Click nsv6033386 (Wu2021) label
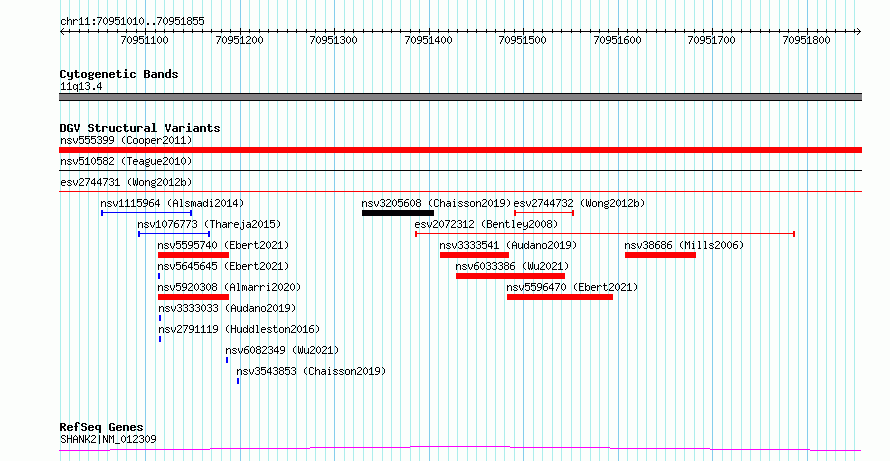The width and height of the screenshot is (890, 461). pyautogui.click(x=513, y=266)
